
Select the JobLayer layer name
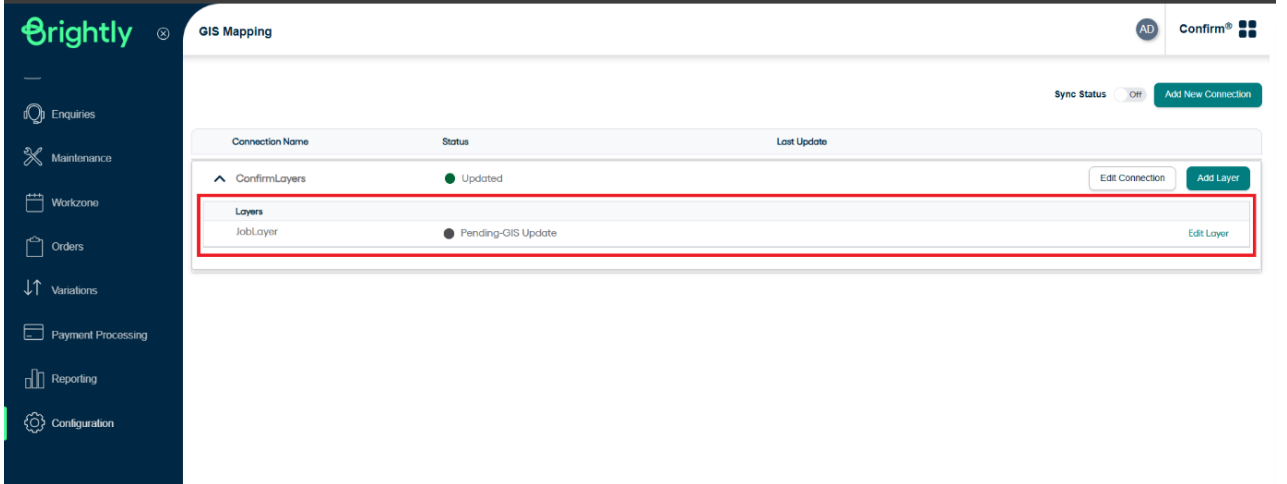click(x=256, y=232)
